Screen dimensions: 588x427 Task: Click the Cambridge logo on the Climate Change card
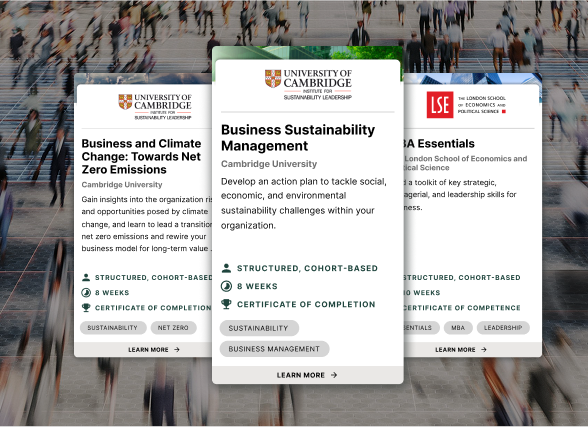point(155,107)
